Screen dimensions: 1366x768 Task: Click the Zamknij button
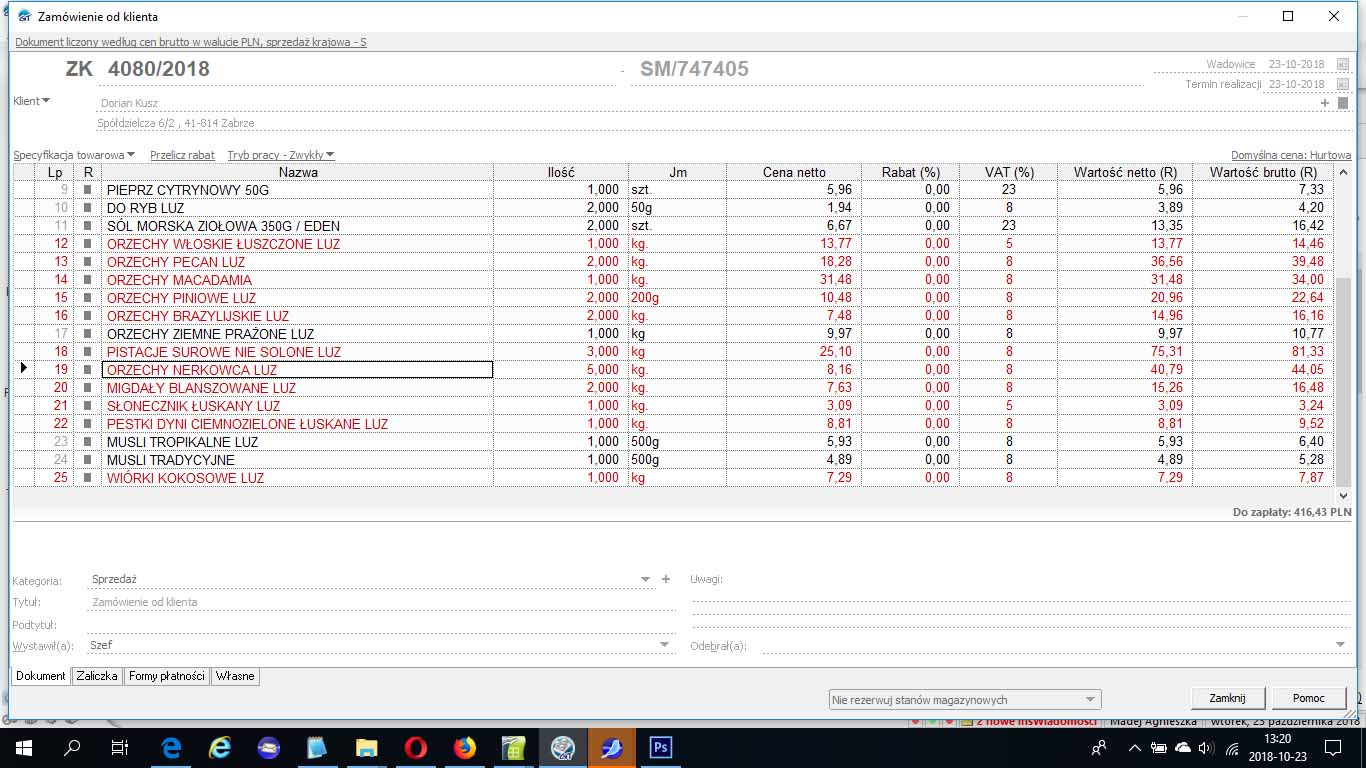coord(1227,698)
